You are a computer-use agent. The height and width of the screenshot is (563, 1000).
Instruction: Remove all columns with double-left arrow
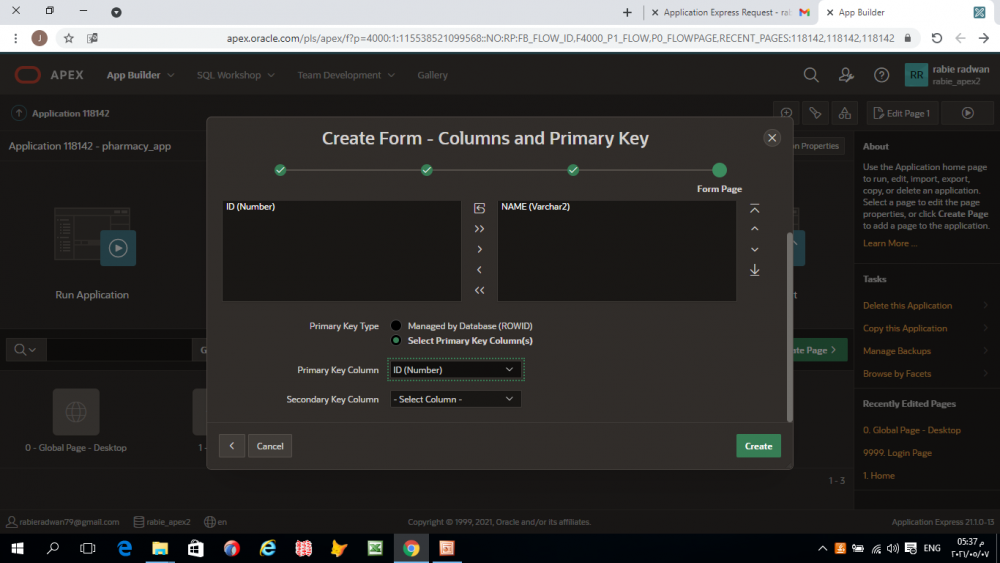pos(480,290)
